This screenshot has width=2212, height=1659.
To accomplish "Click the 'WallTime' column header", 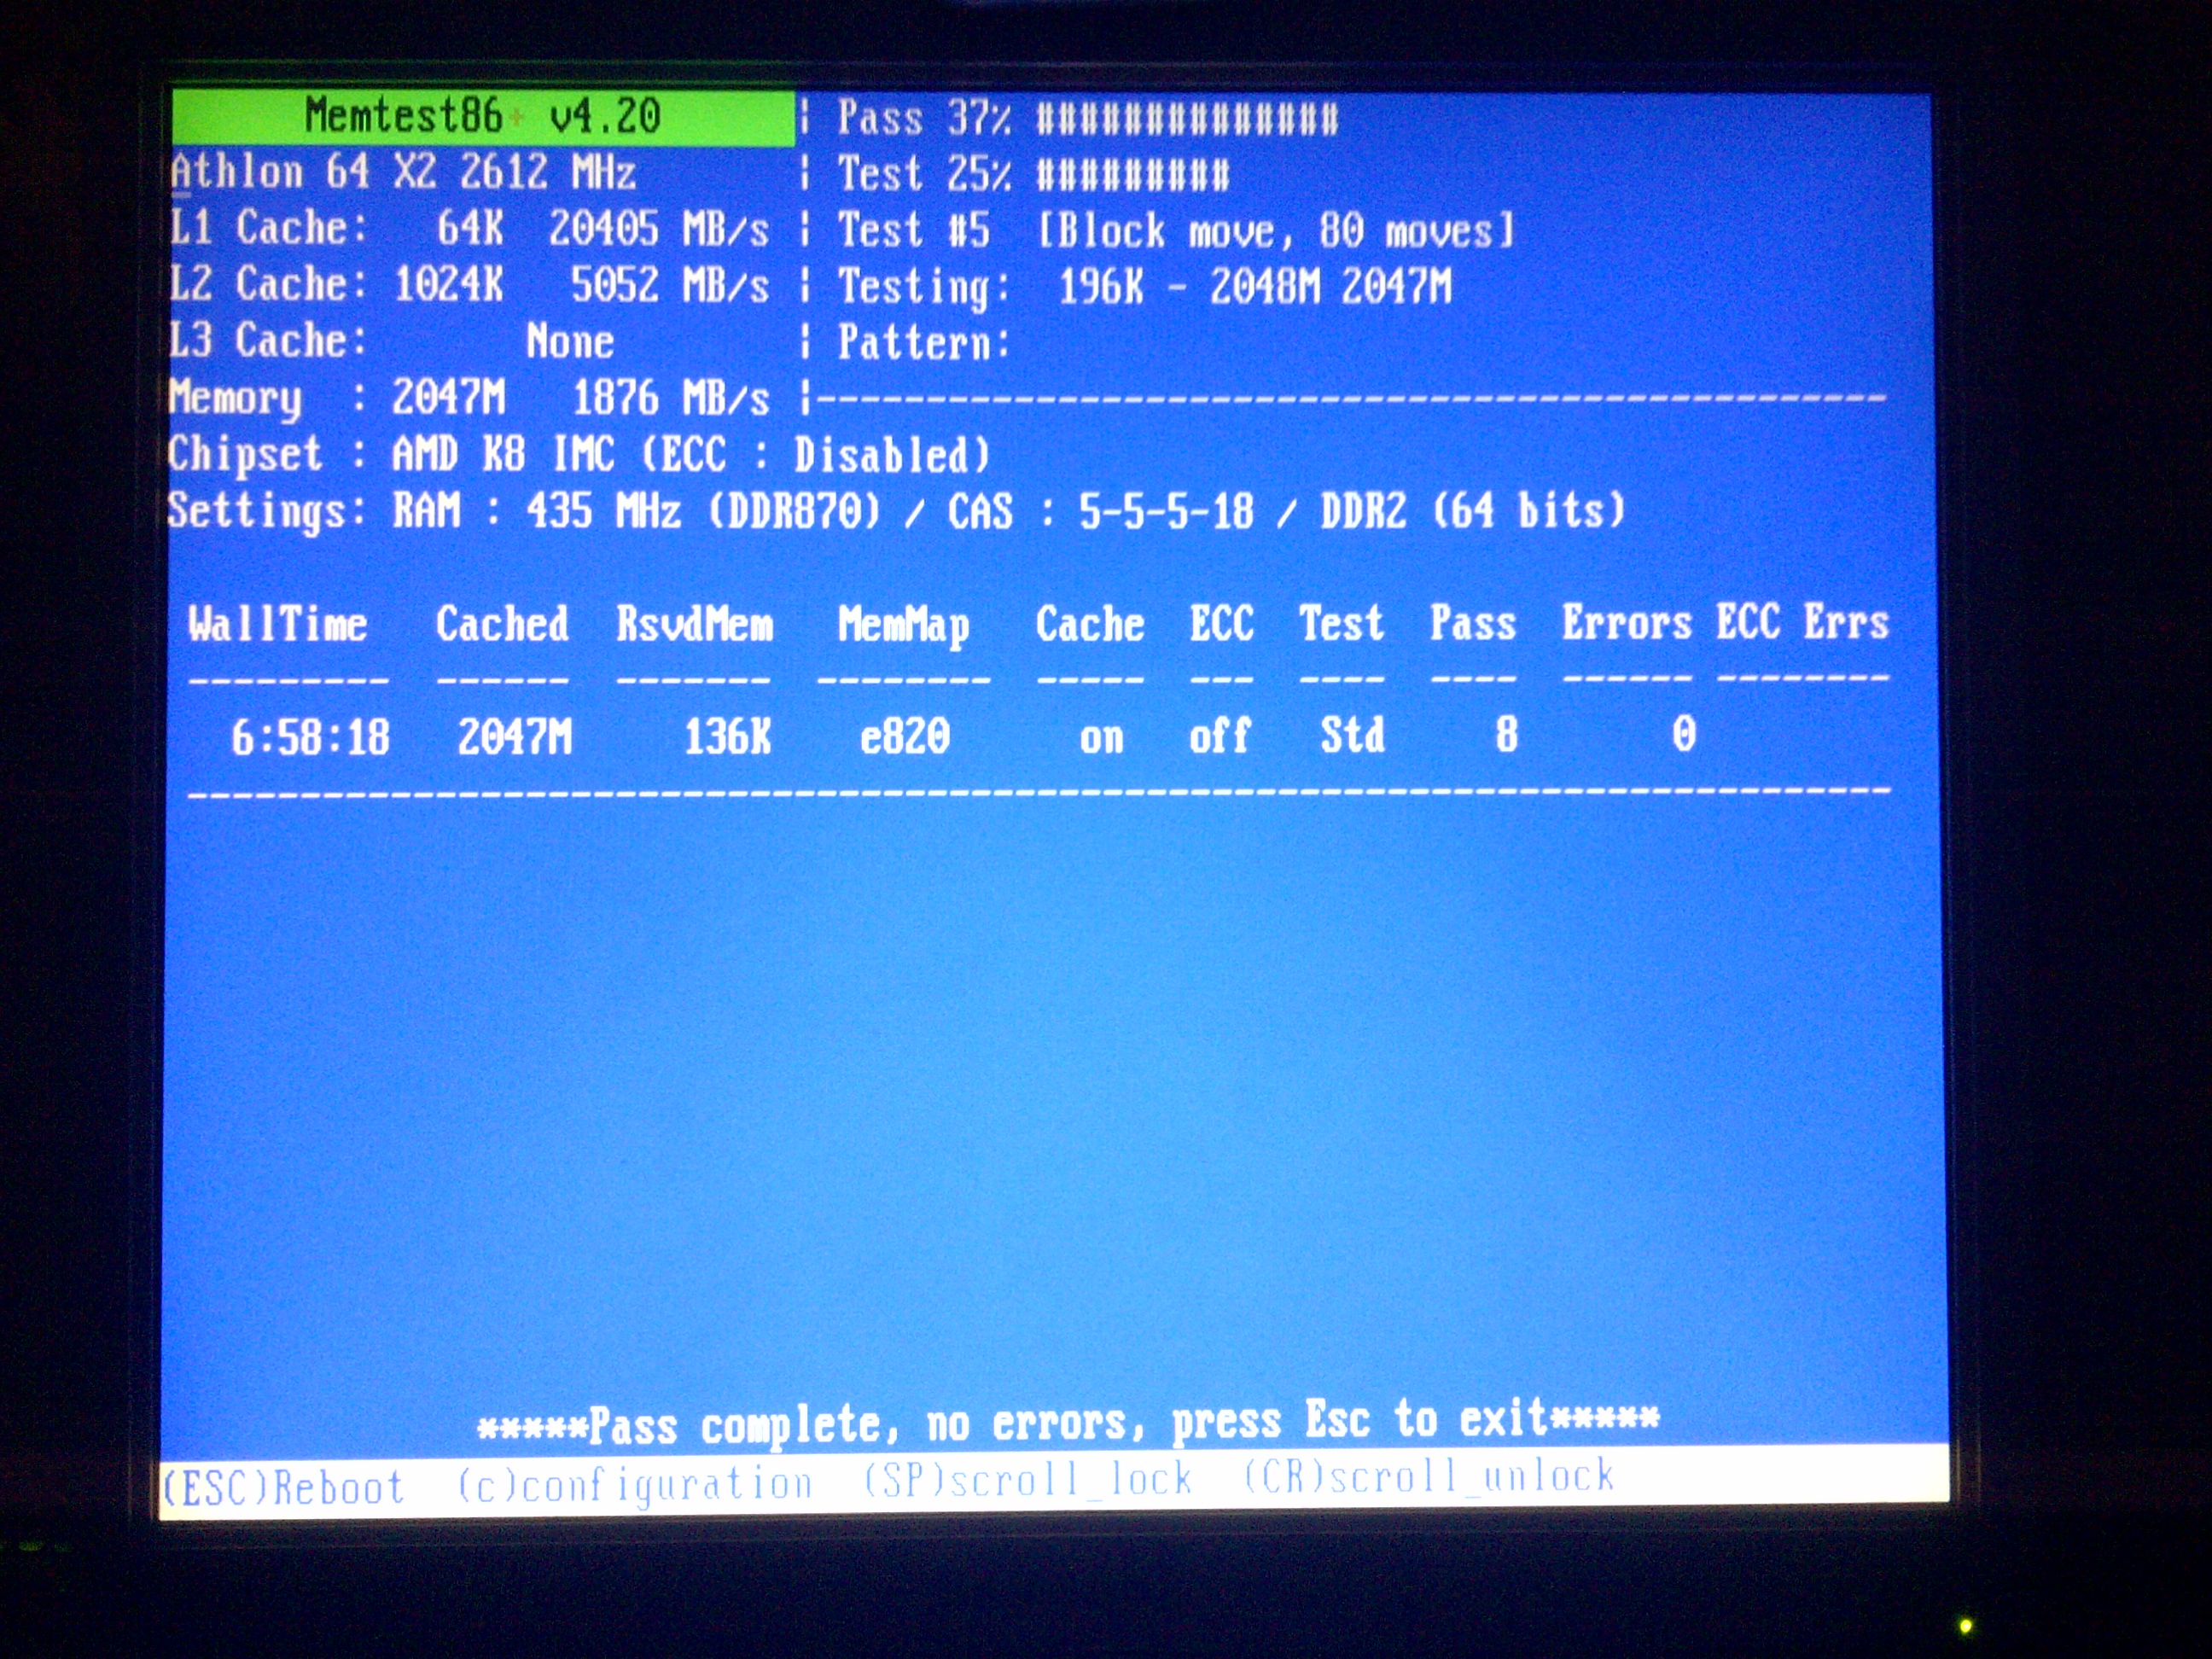I will pyautogui.click(x=278, y=625).
